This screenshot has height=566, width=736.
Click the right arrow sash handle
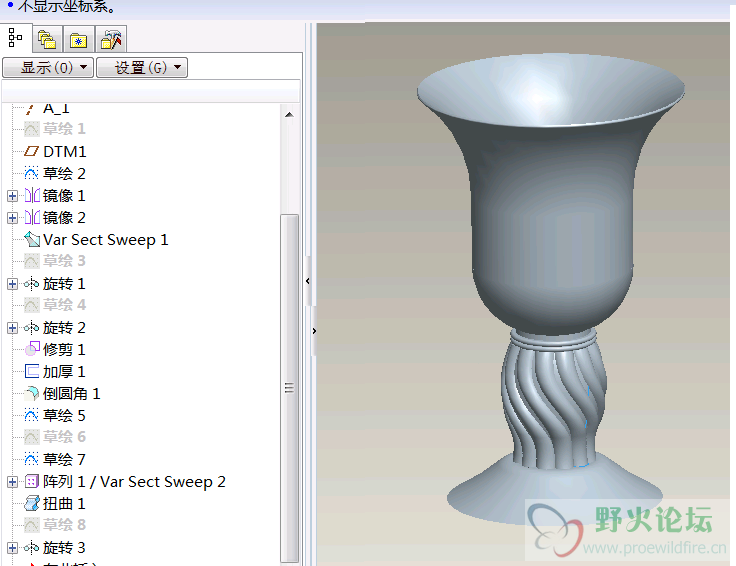[314, 331]
